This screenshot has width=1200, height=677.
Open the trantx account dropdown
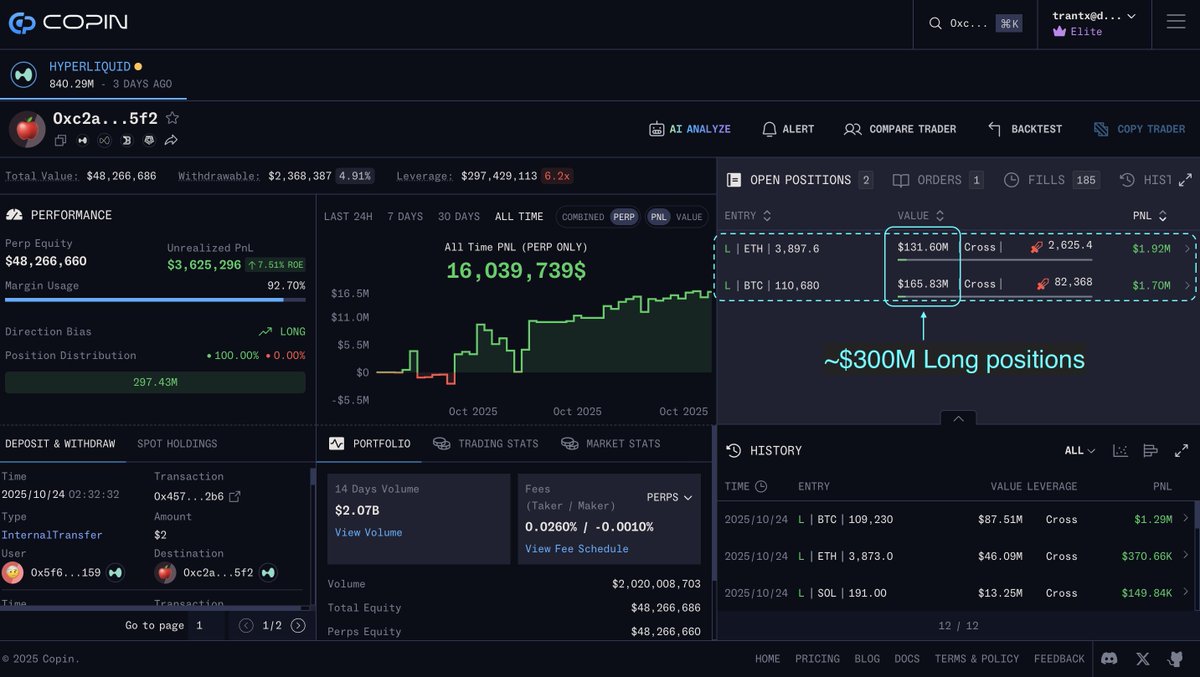tap(1094, 16)
